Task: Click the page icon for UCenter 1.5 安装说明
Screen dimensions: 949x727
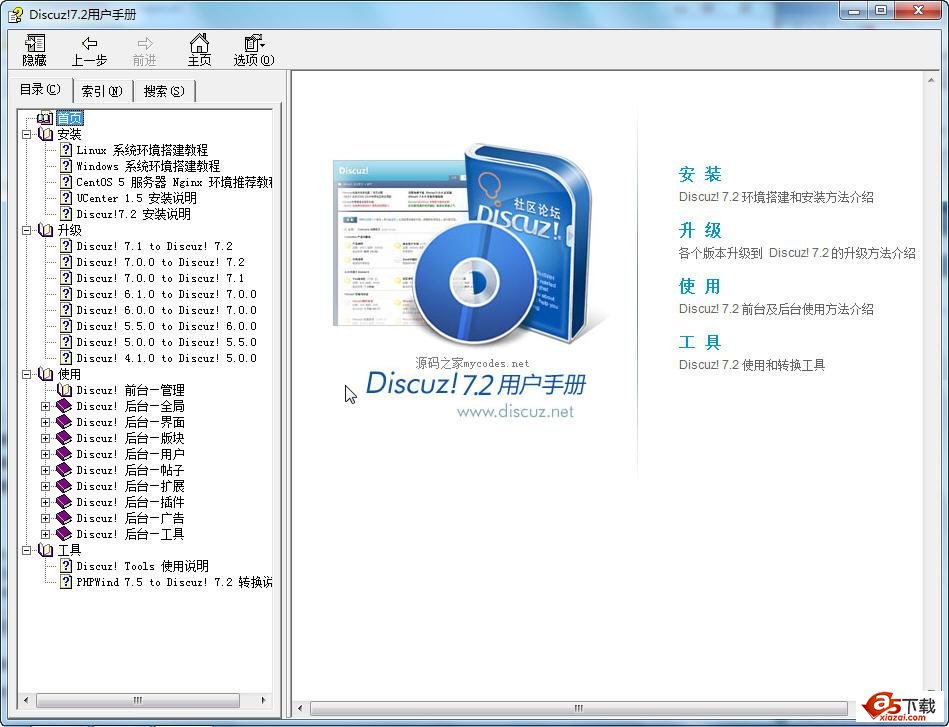Action: pyautogui.click(x=66, y=198)
